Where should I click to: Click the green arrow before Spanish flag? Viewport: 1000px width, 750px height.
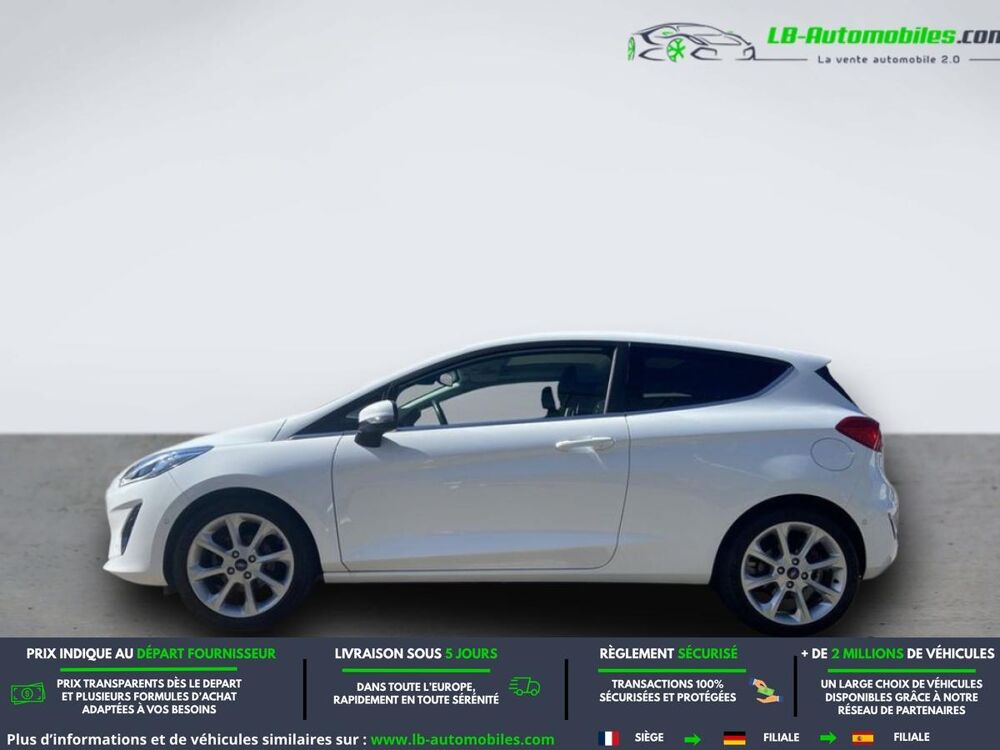coord(828,739)
